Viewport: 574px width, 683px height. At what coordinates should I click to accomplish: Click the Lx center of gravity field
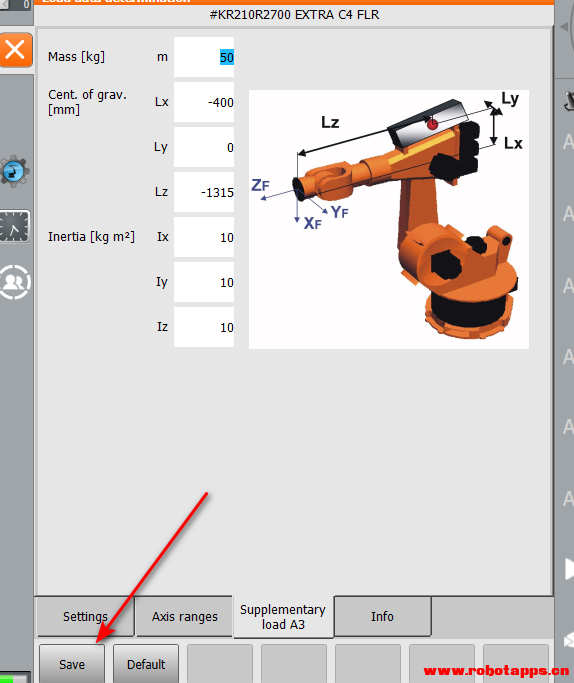pyautogui.click(x=204, y=102)
